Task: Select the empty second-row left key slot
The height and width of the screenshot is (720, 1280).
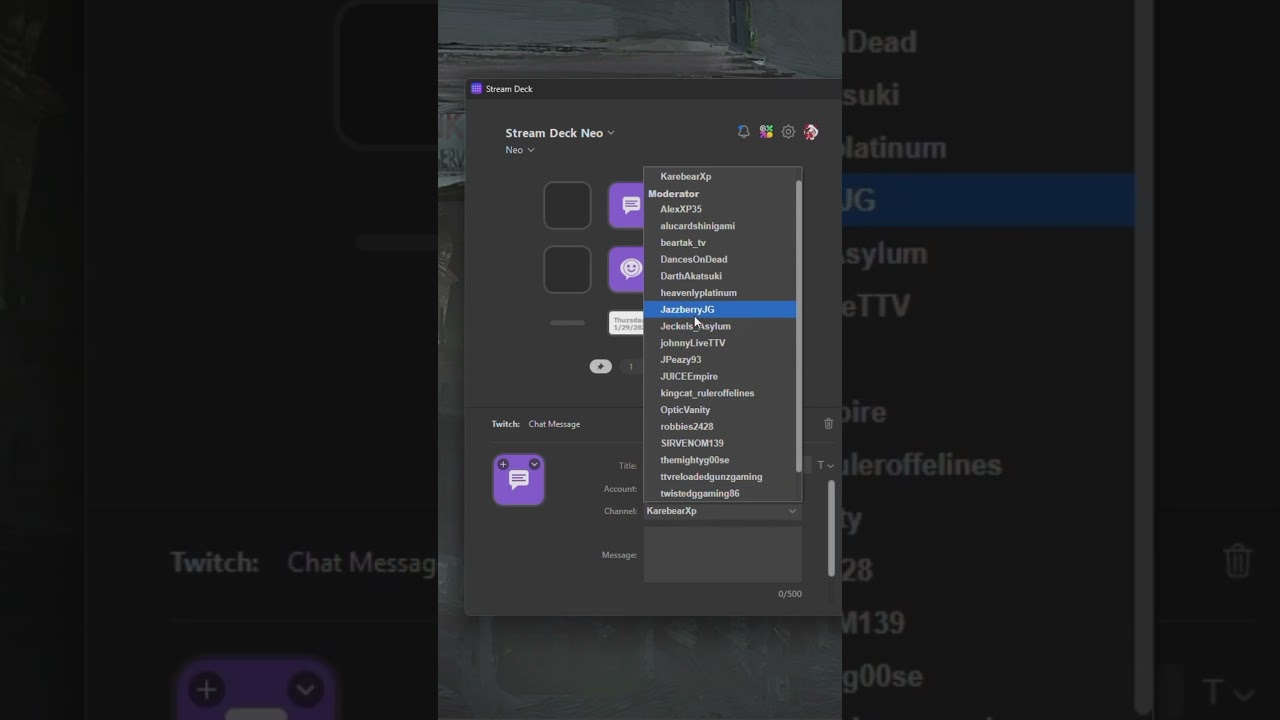Action: 567,269
